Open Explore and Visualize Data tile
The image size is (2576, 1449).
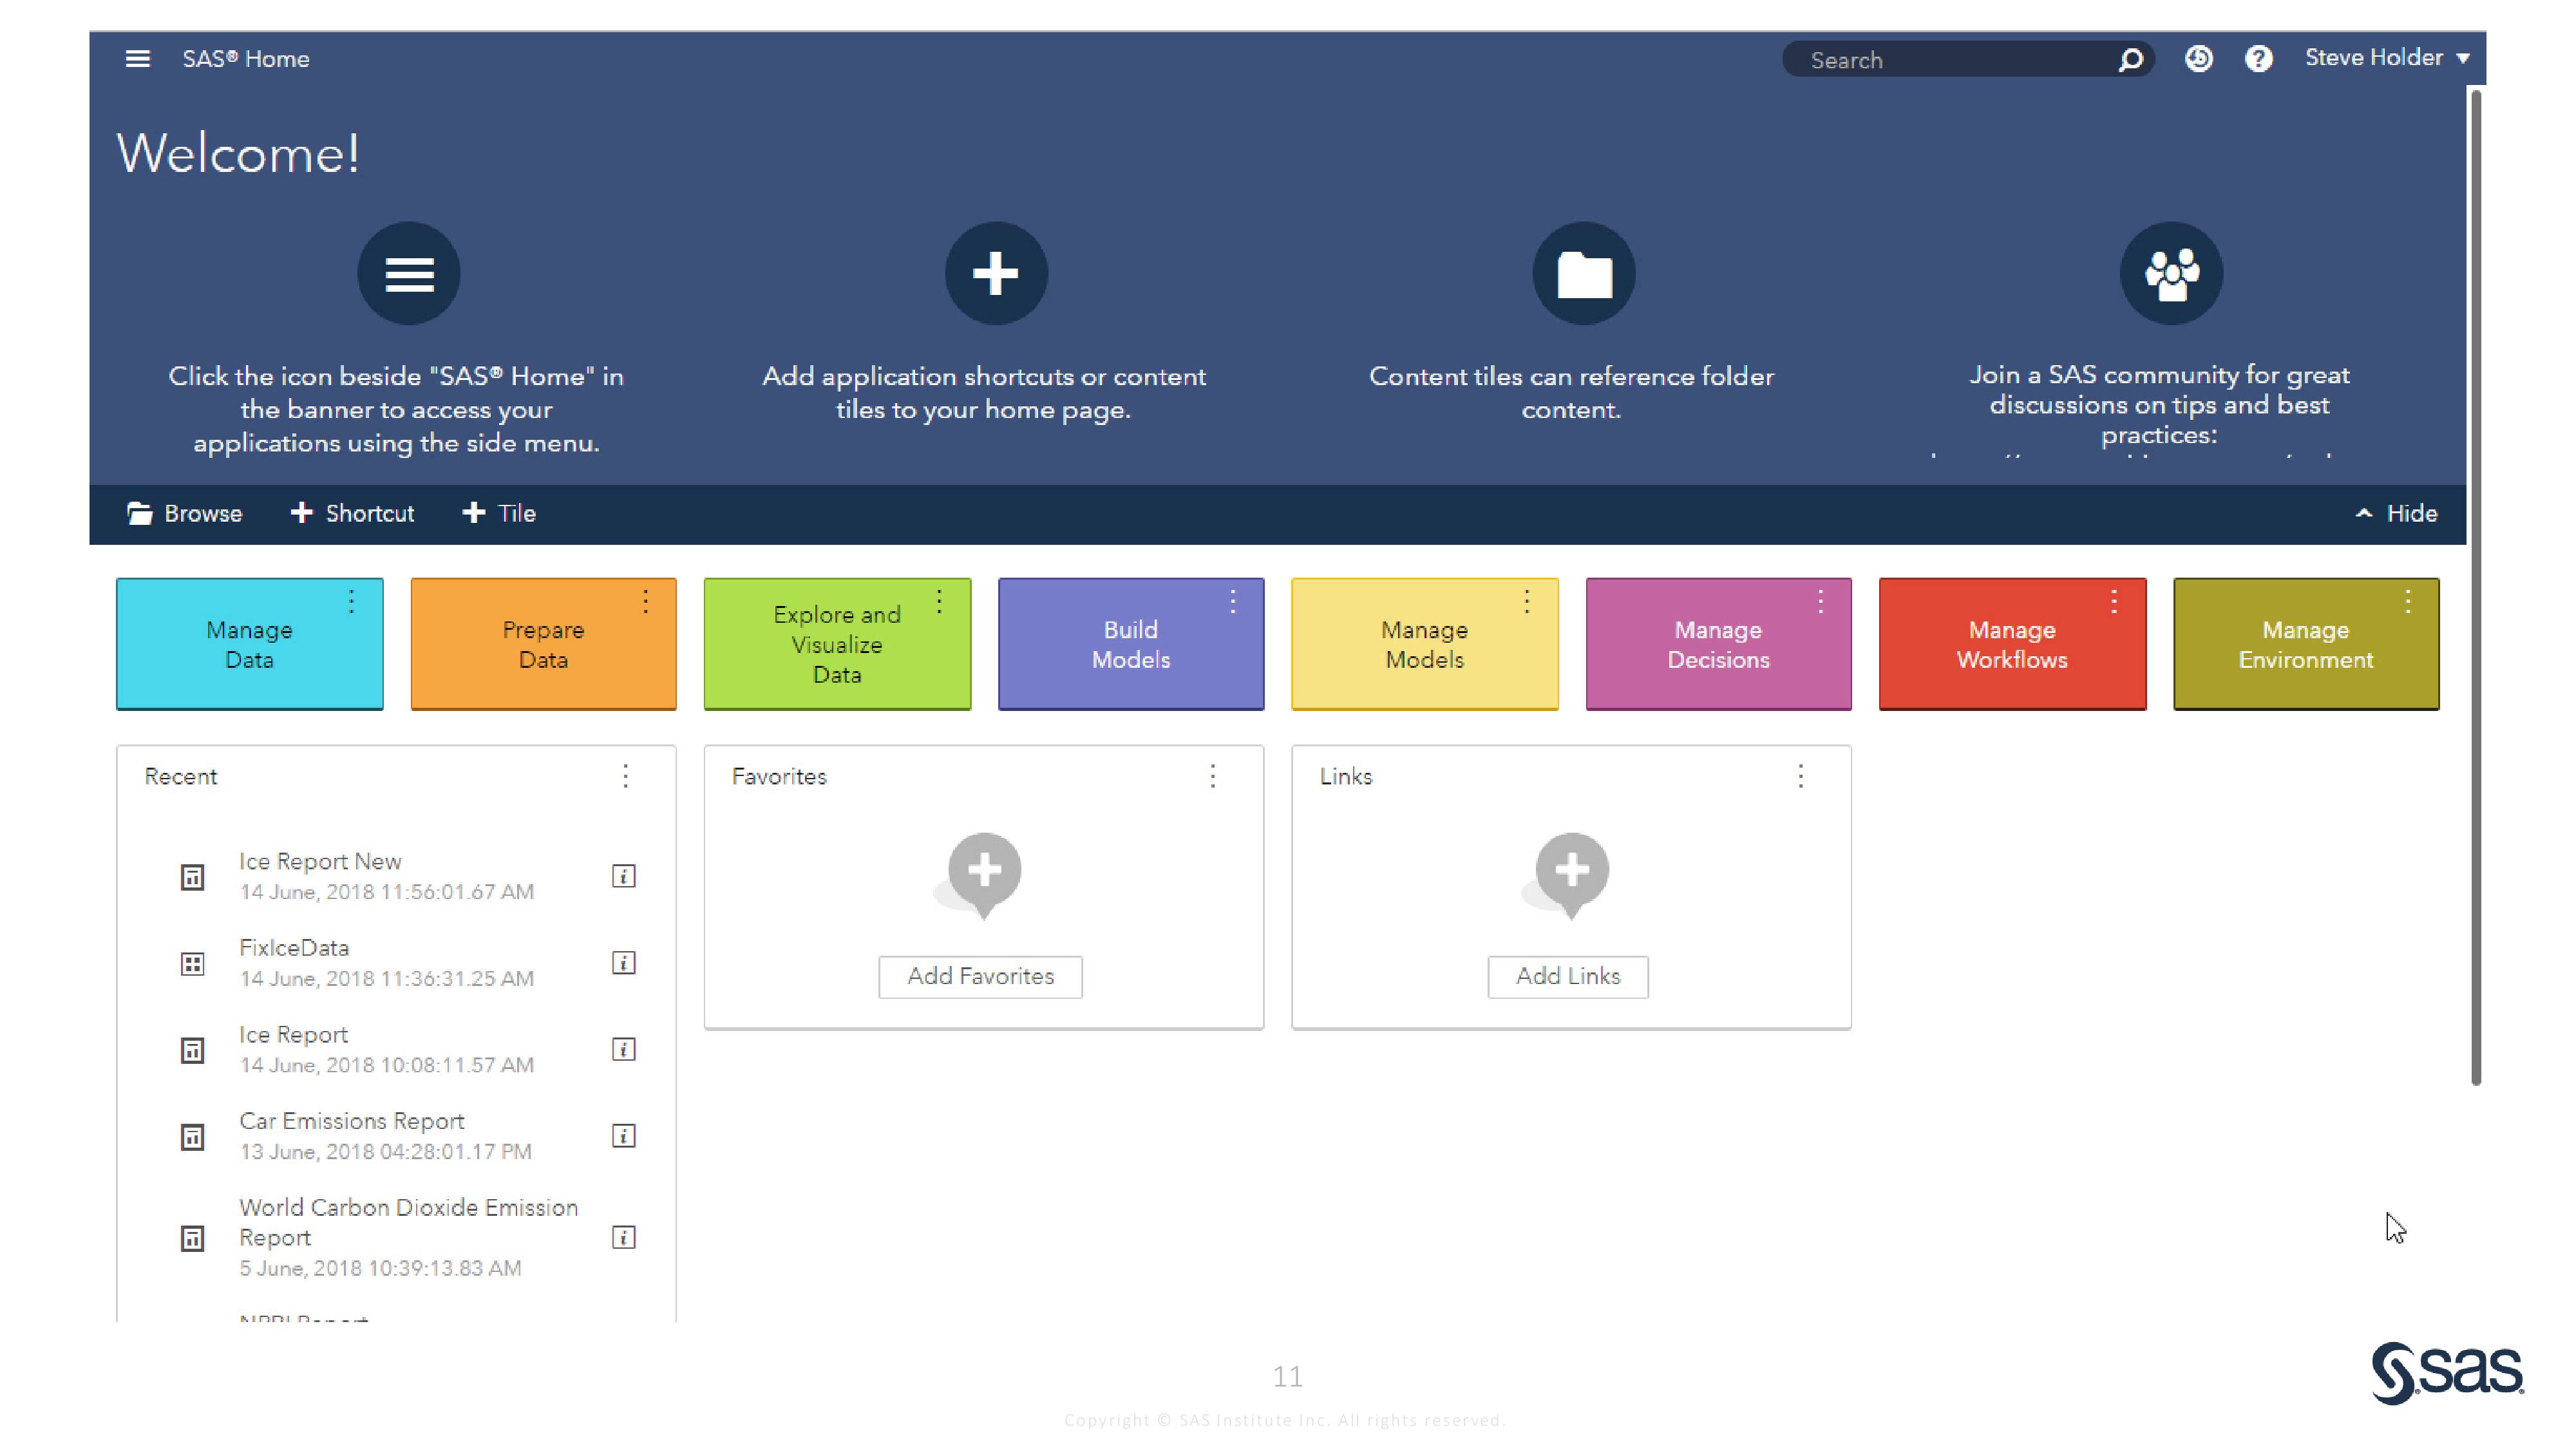(837, 644)
